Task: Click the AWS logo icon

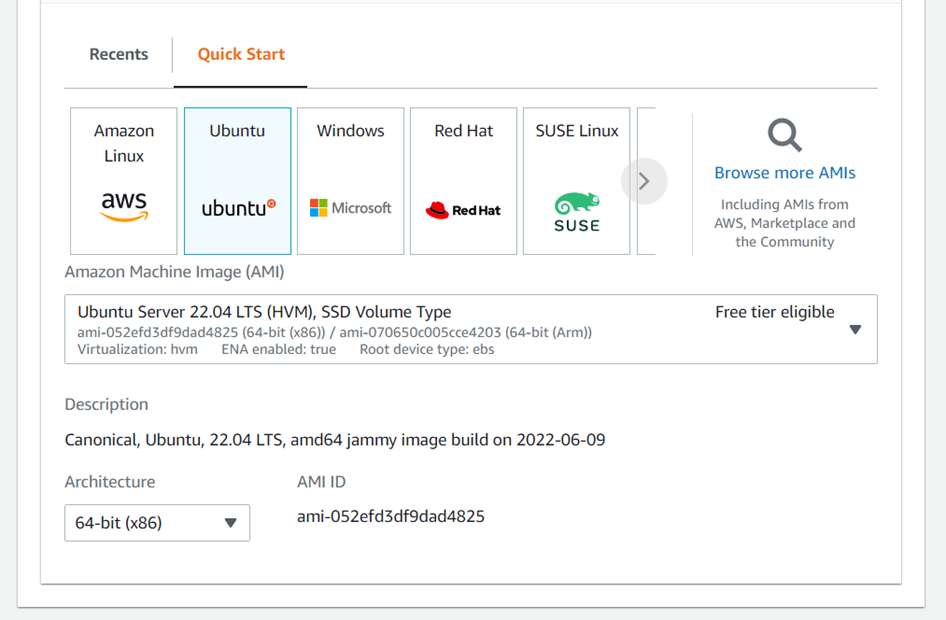Action: tap(124, 206)
